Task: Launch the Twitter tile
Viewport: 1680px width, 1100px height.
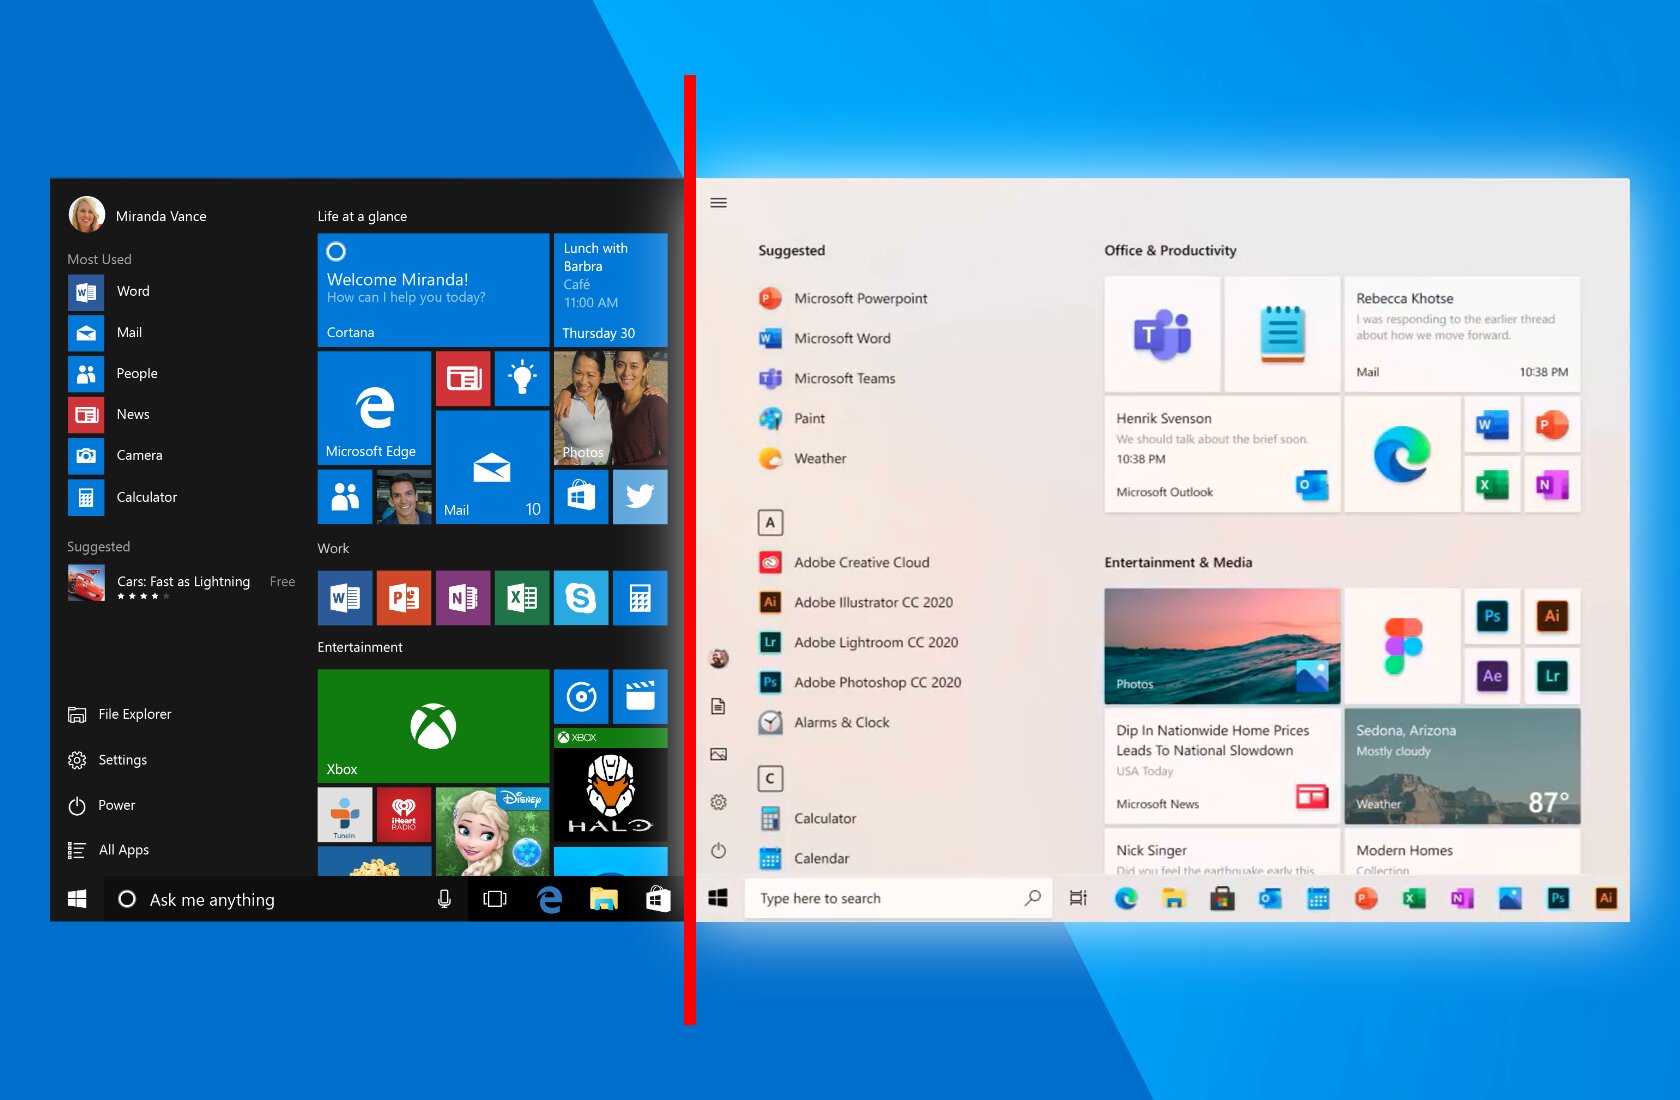Action: (640, 497)
